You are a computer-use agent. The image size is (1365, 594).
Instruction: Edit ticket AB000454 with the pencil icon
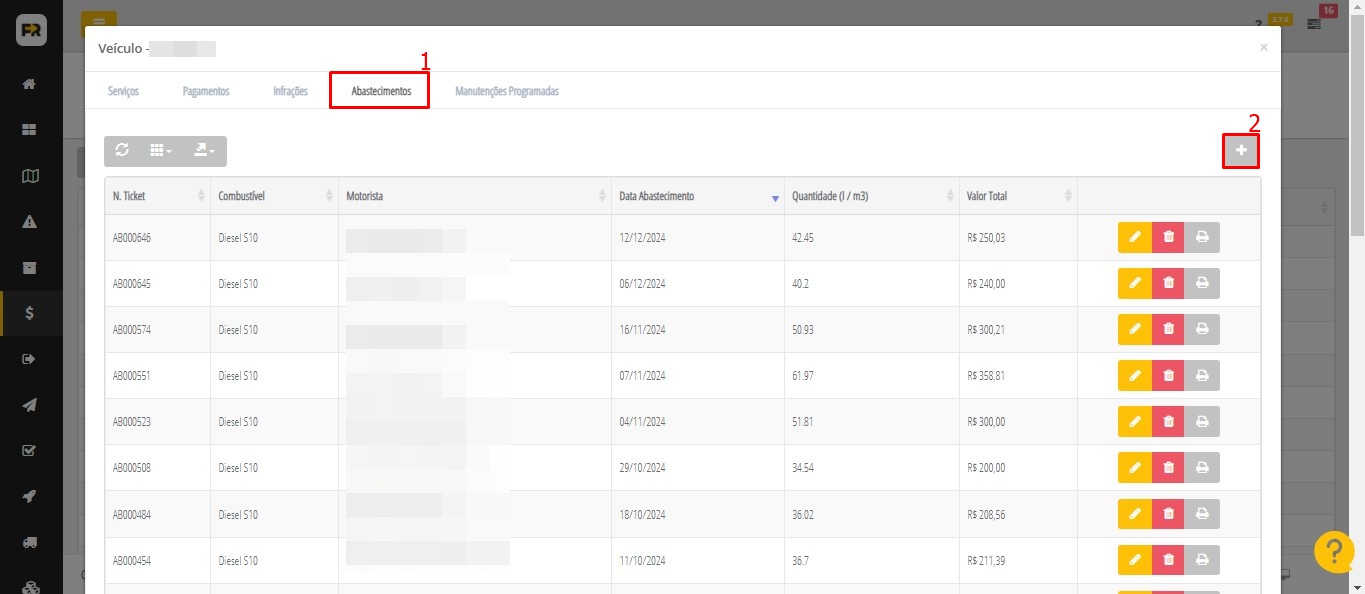point(1134,560)
